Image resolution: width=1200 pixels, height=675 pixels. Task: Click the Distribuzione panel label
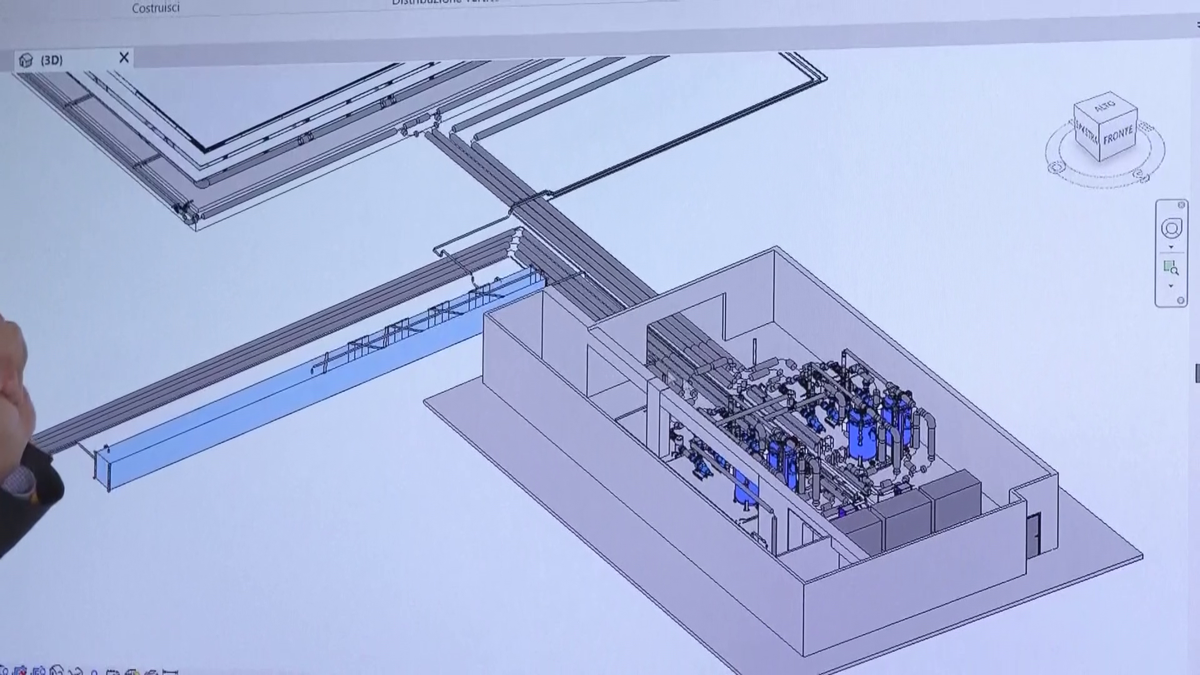click(440, 3)
